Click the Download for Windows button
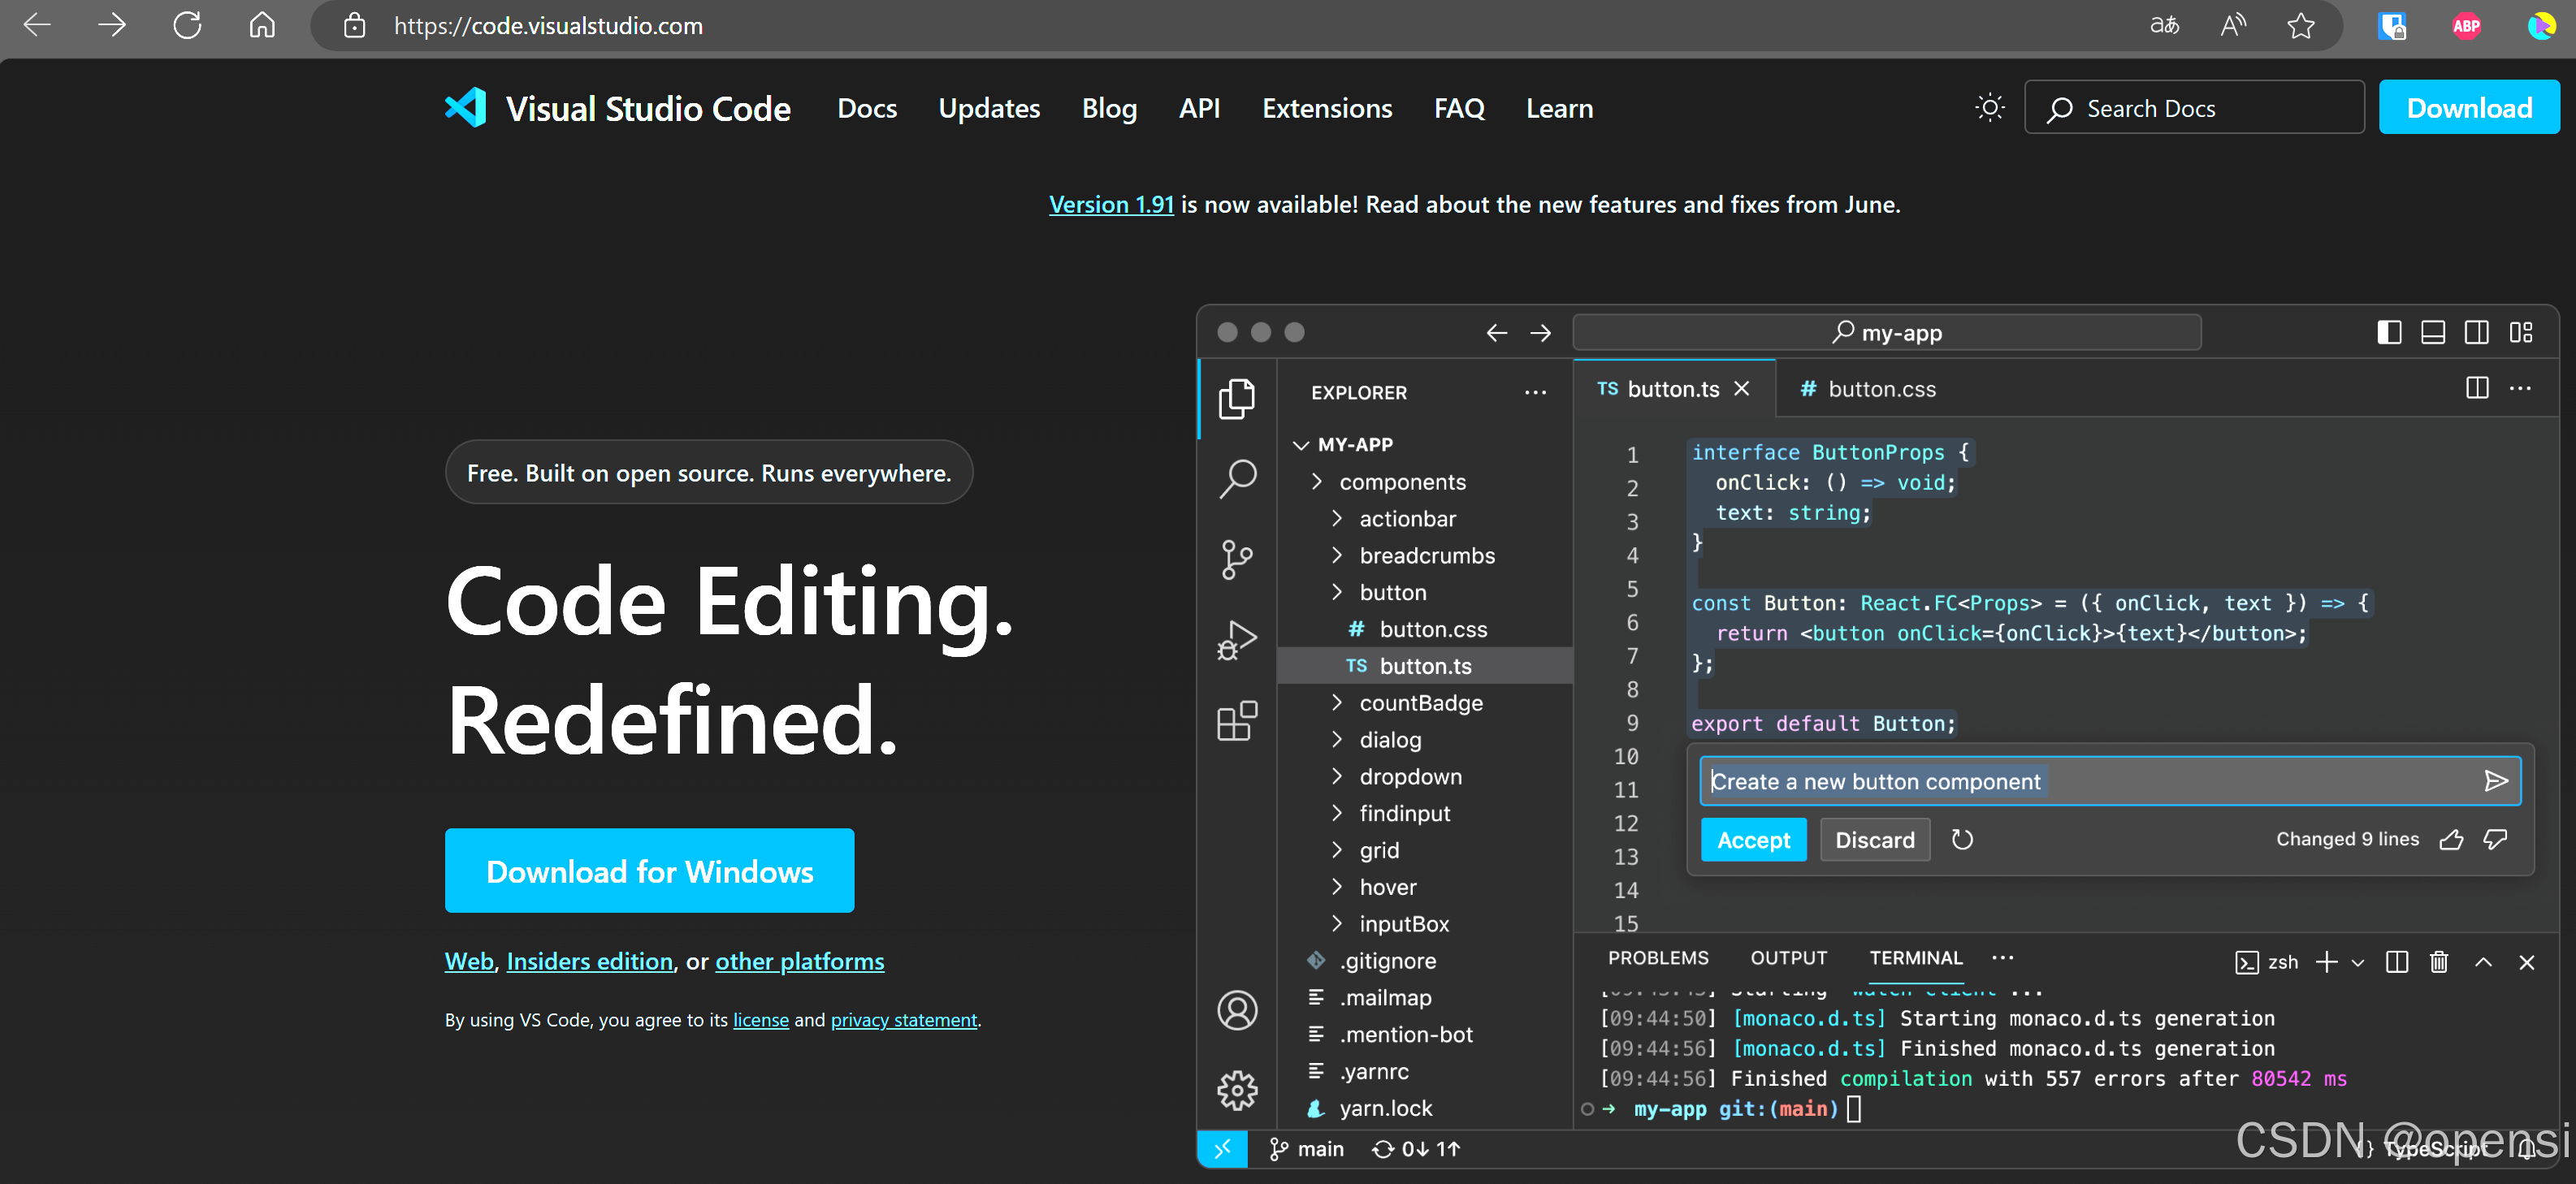This screenshot has height=1184, width=2576. pos(649,871)
